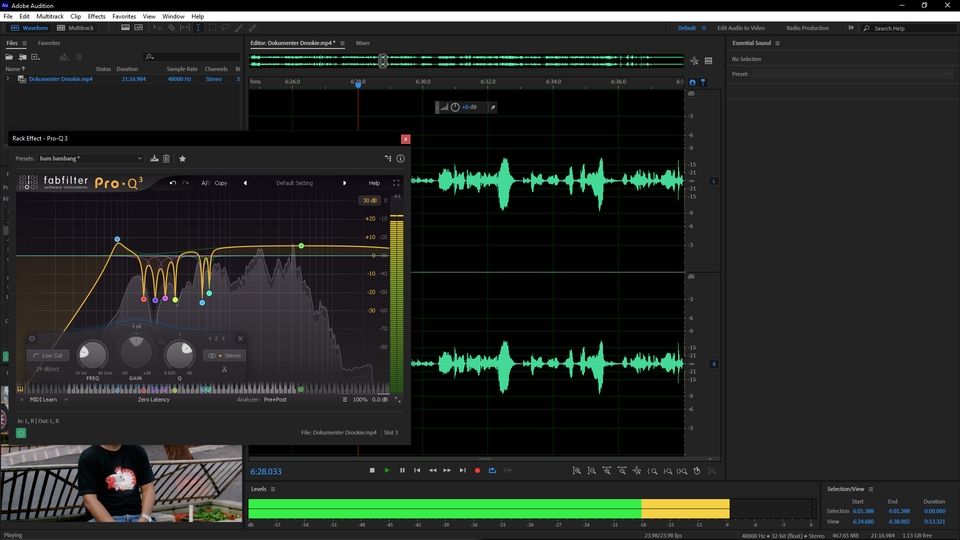Click Zoom to Selection icon
The height and width of the screenshot is (540, 960).
pos(682,471)
